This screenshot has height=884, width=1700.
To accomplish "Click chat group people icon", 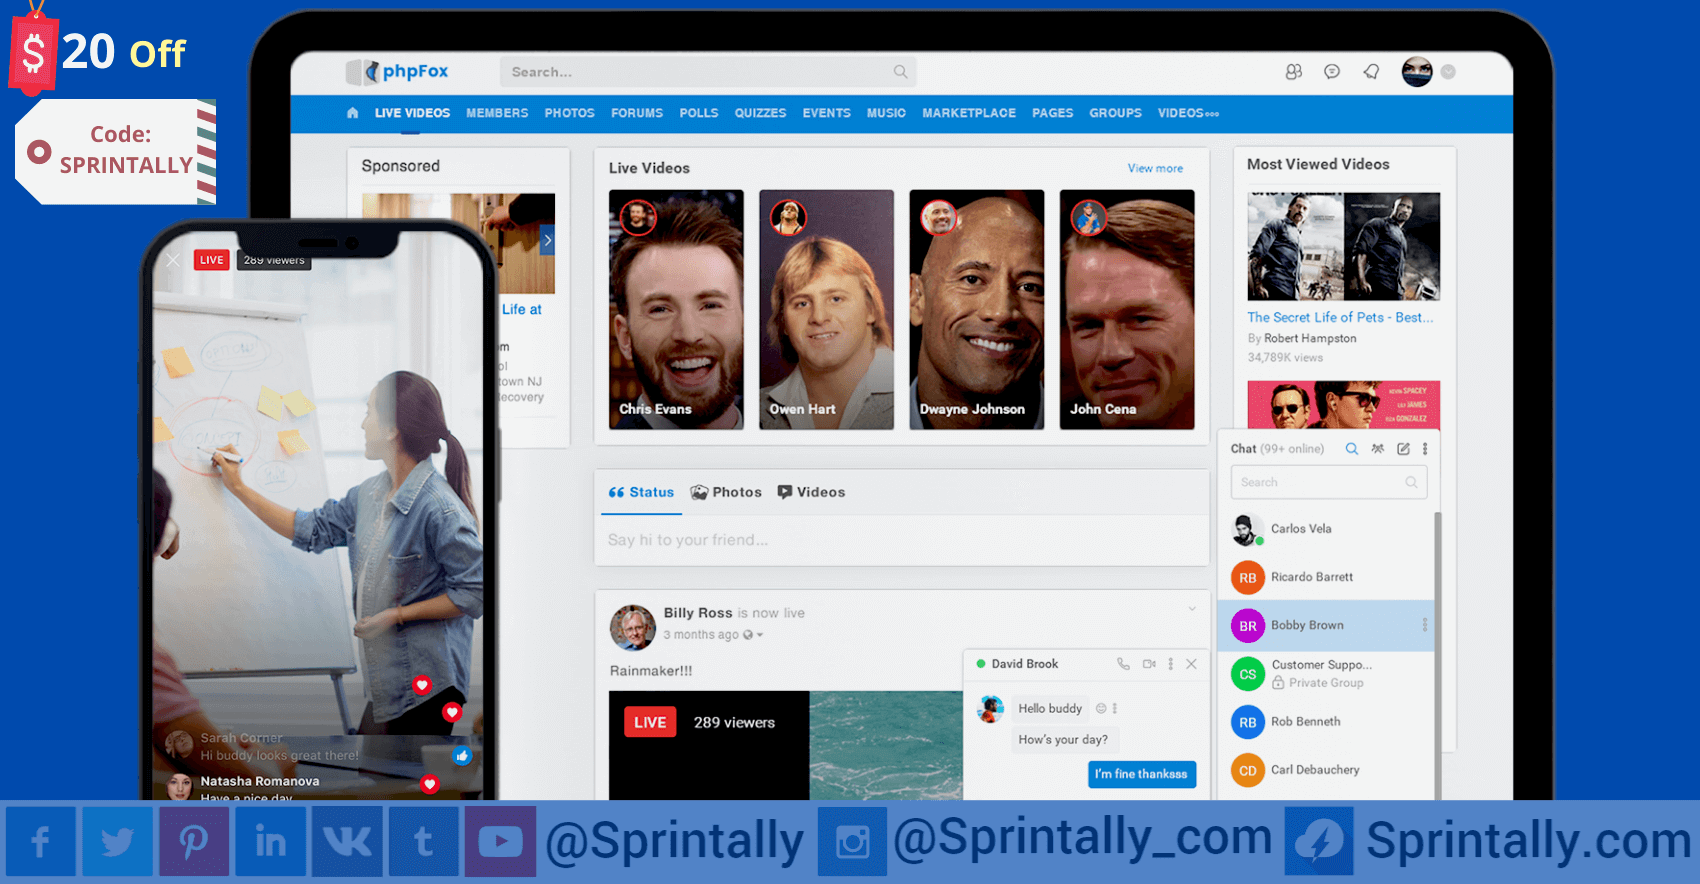I will 1378,449.
